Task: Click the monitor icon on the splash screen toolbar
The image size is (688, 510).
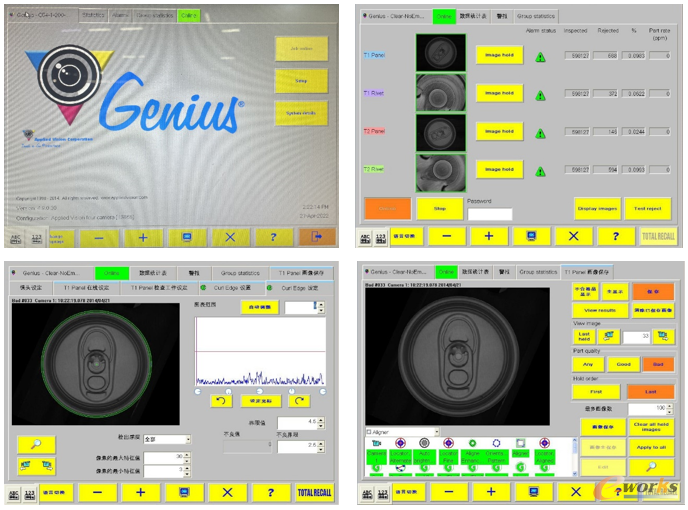Action: pos(187,237)
